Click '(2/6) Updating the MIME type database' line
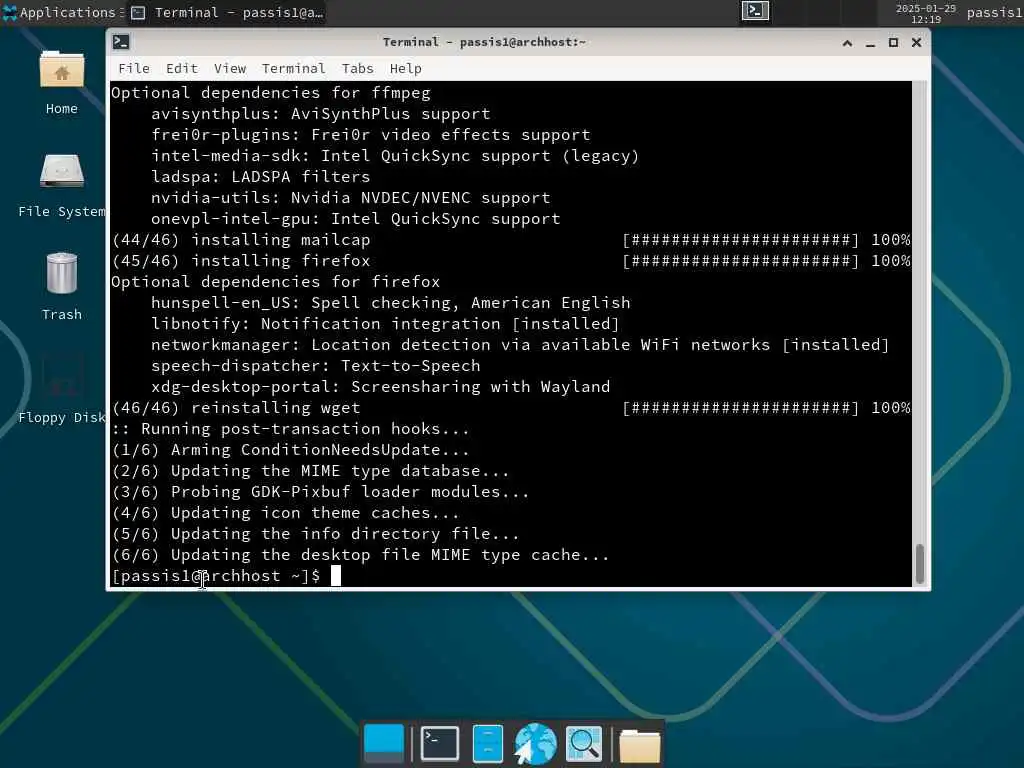This screenshot has height=768, width=1024. click(310, 471)
